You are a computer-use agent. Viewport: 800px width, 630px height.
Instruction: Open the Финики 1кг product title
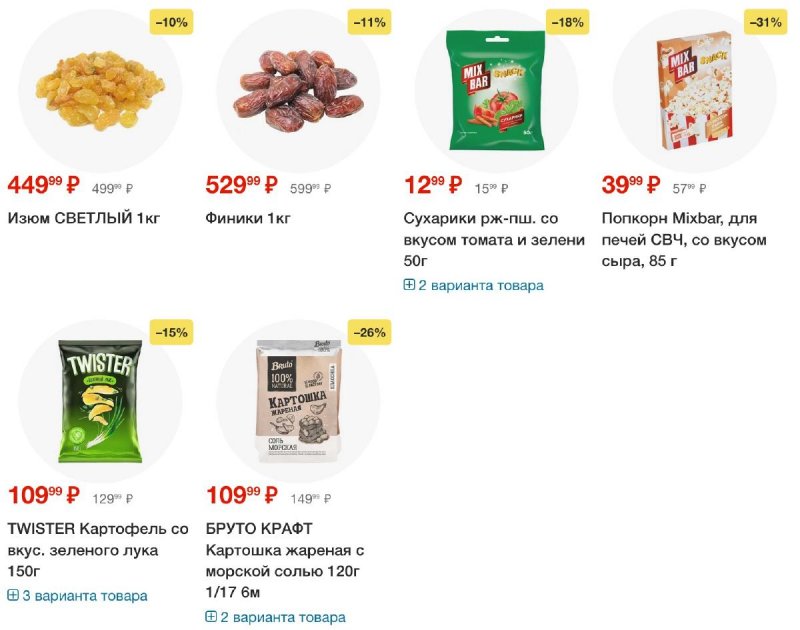(x=248, y=218)
